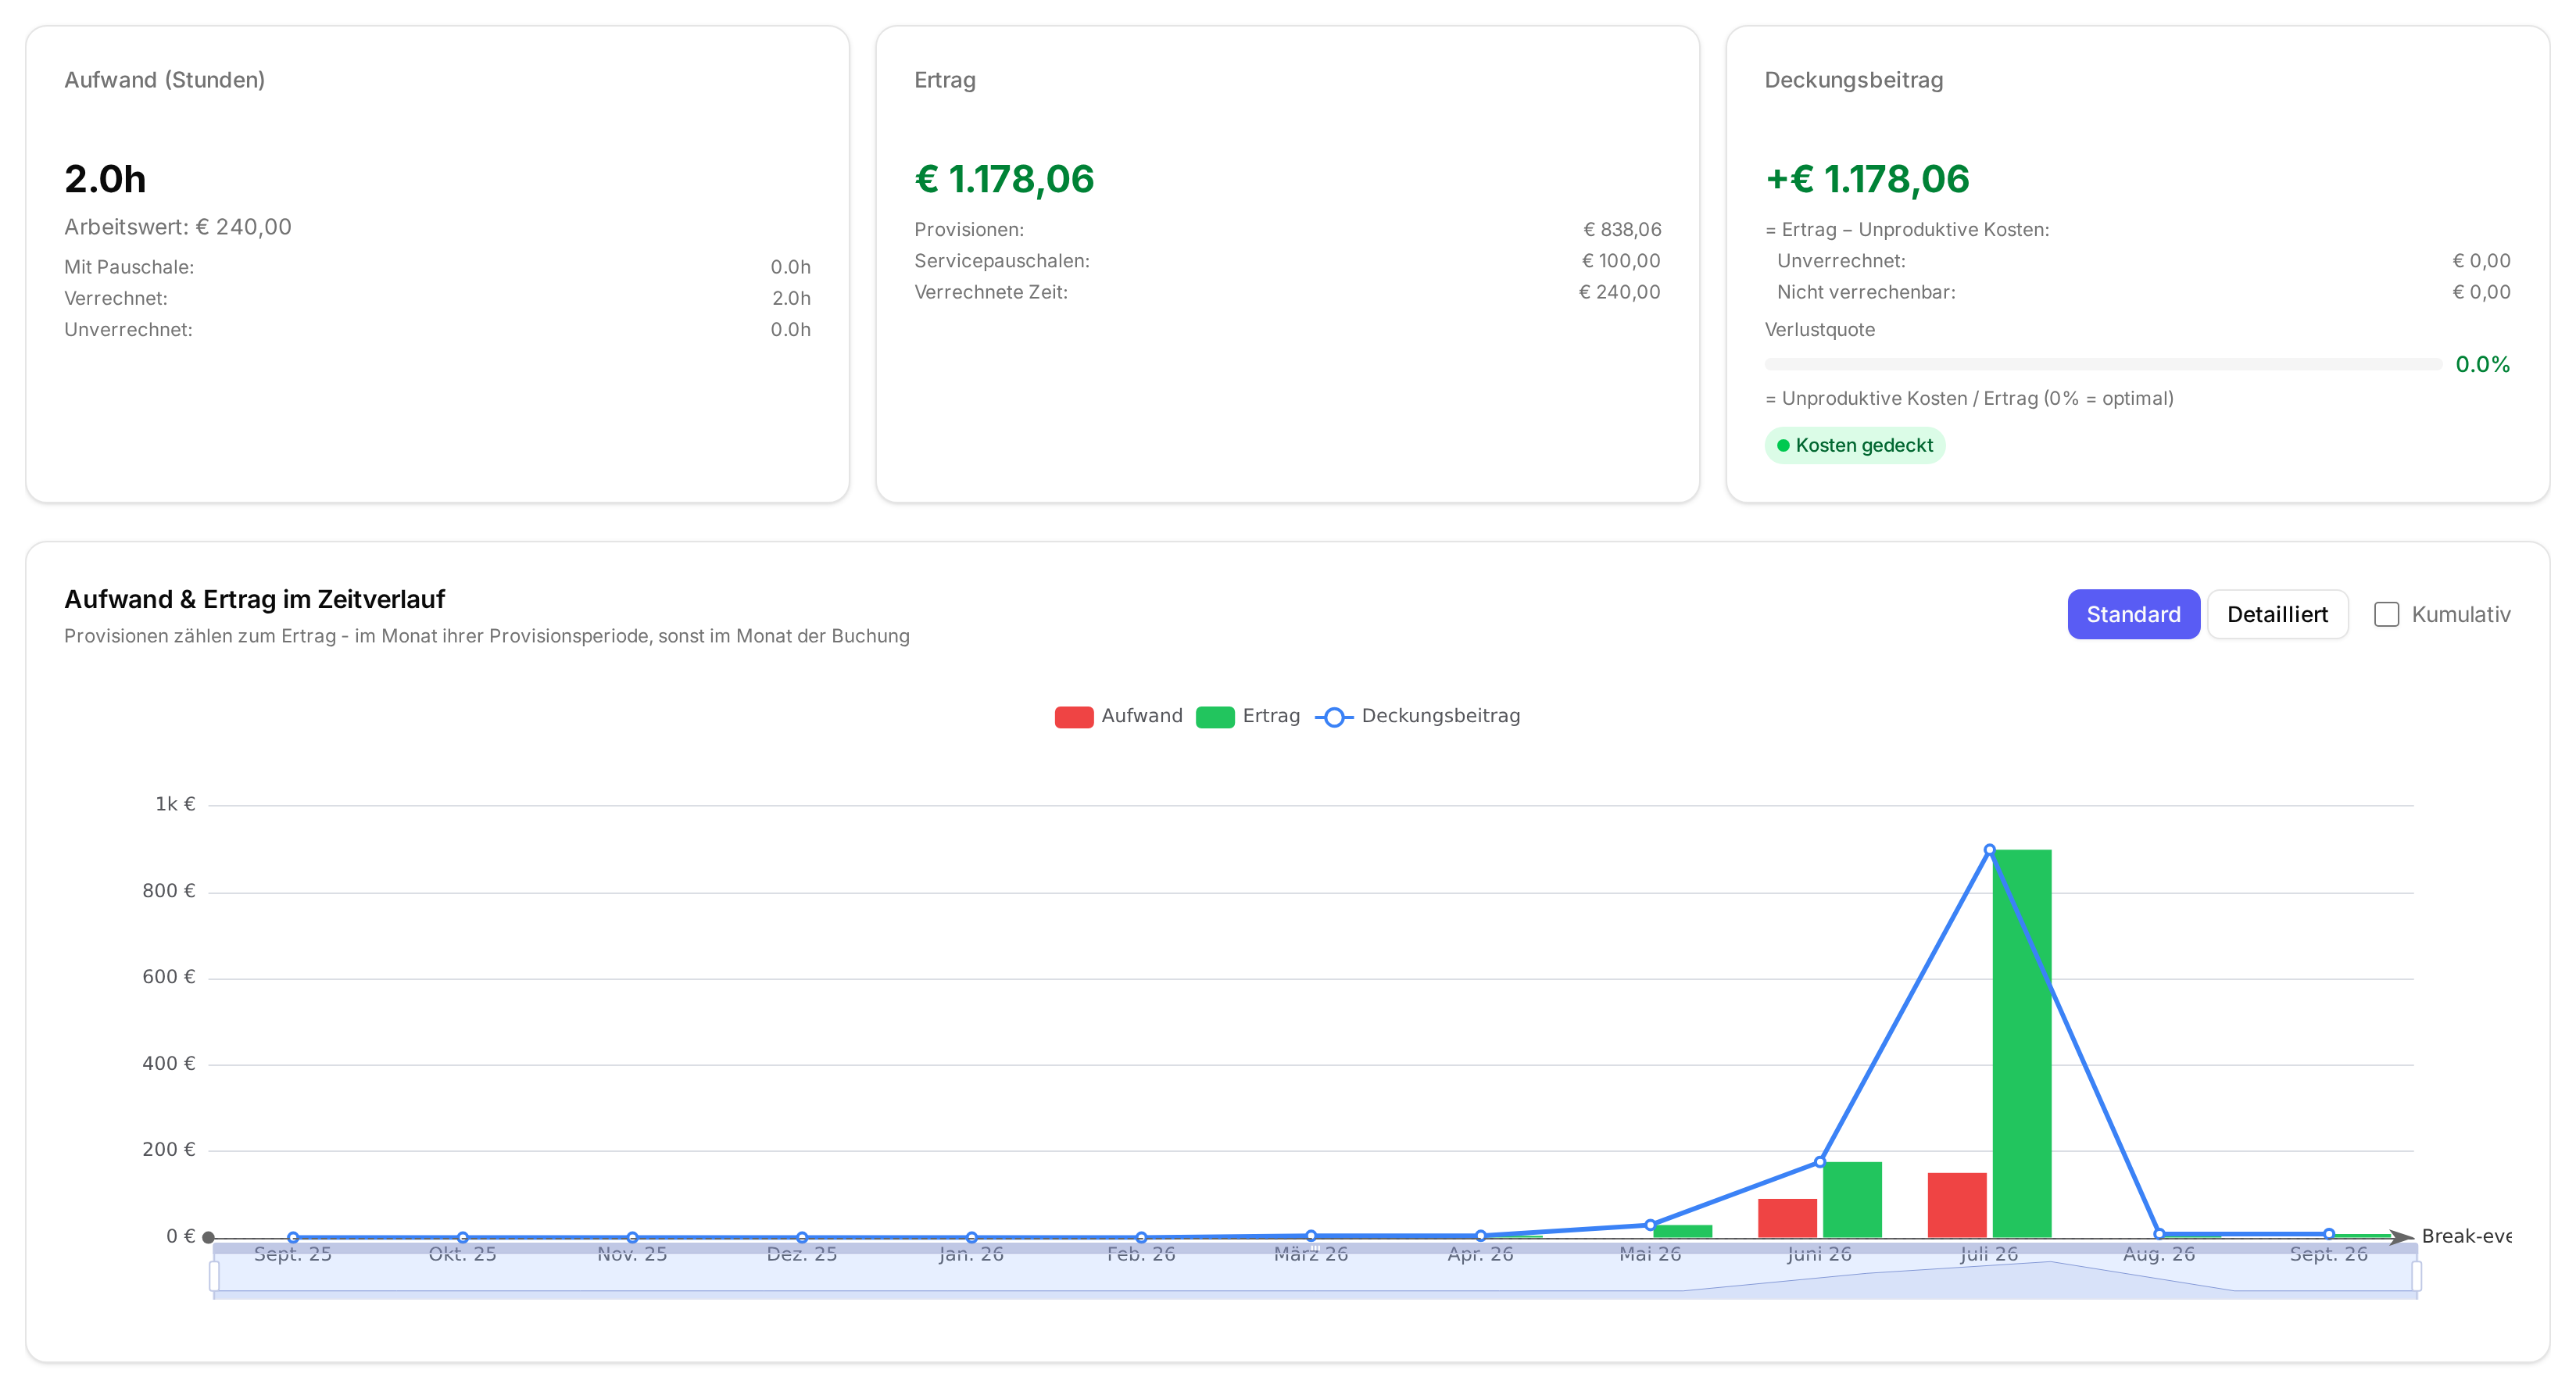Click the Deckungsbeitrag data point at Juni 26
Screen dimensions: 2576x1388
click(x=1820, y=1162)
